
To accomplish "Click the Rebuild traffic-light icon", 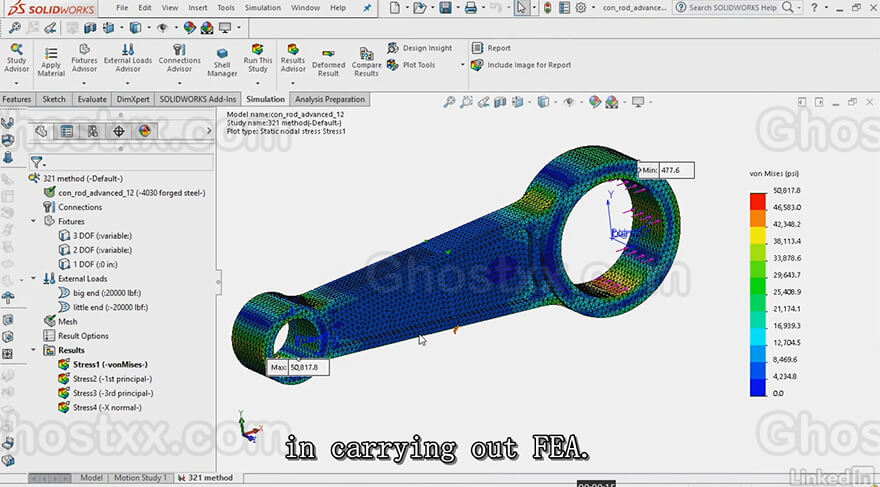I will click(547, 8).
